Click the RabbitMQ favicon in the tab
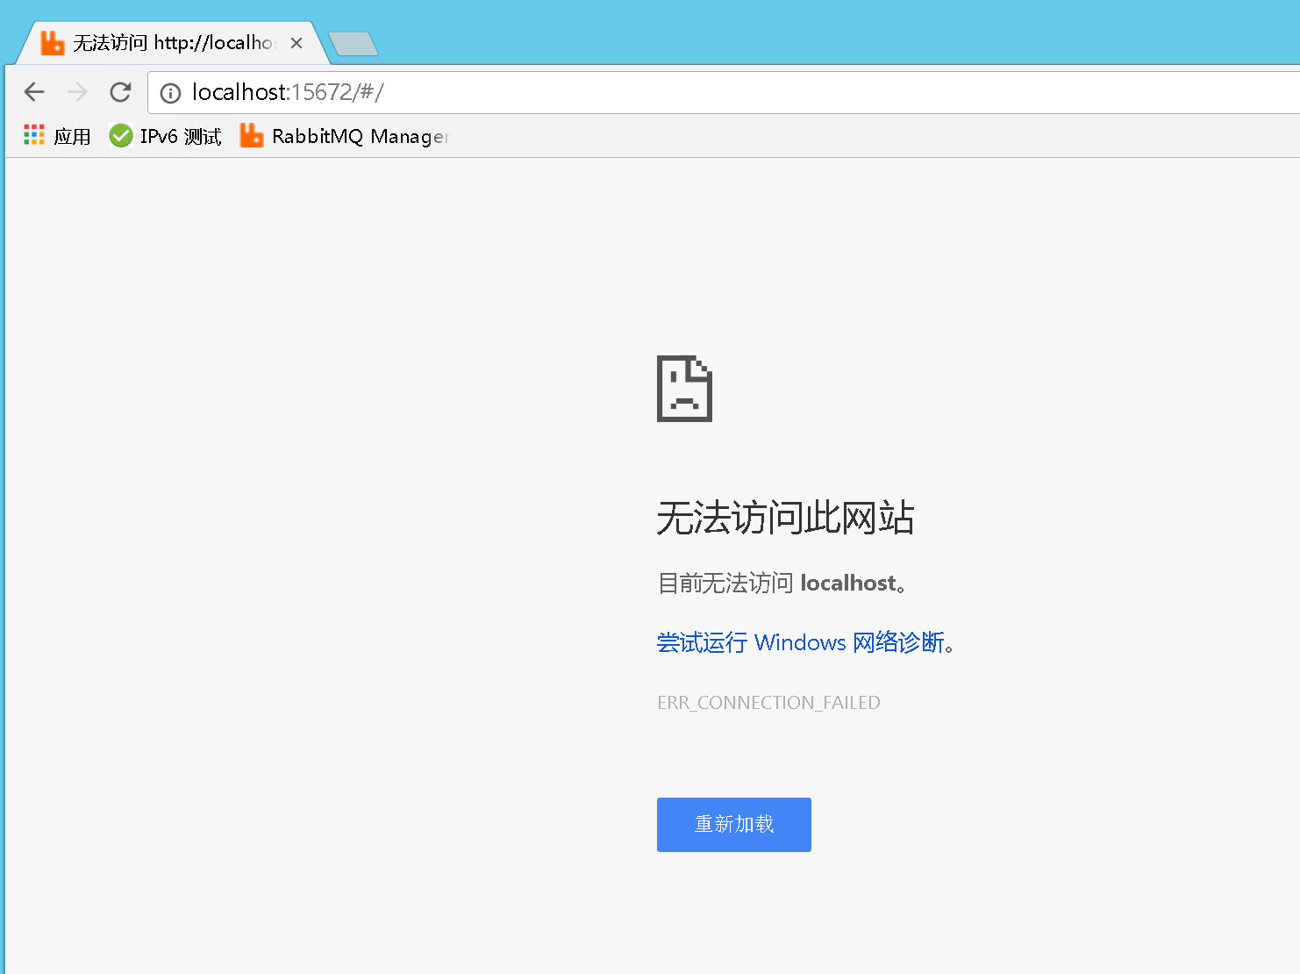Screen dimensions: 1300x974 (x=52, y=42)
